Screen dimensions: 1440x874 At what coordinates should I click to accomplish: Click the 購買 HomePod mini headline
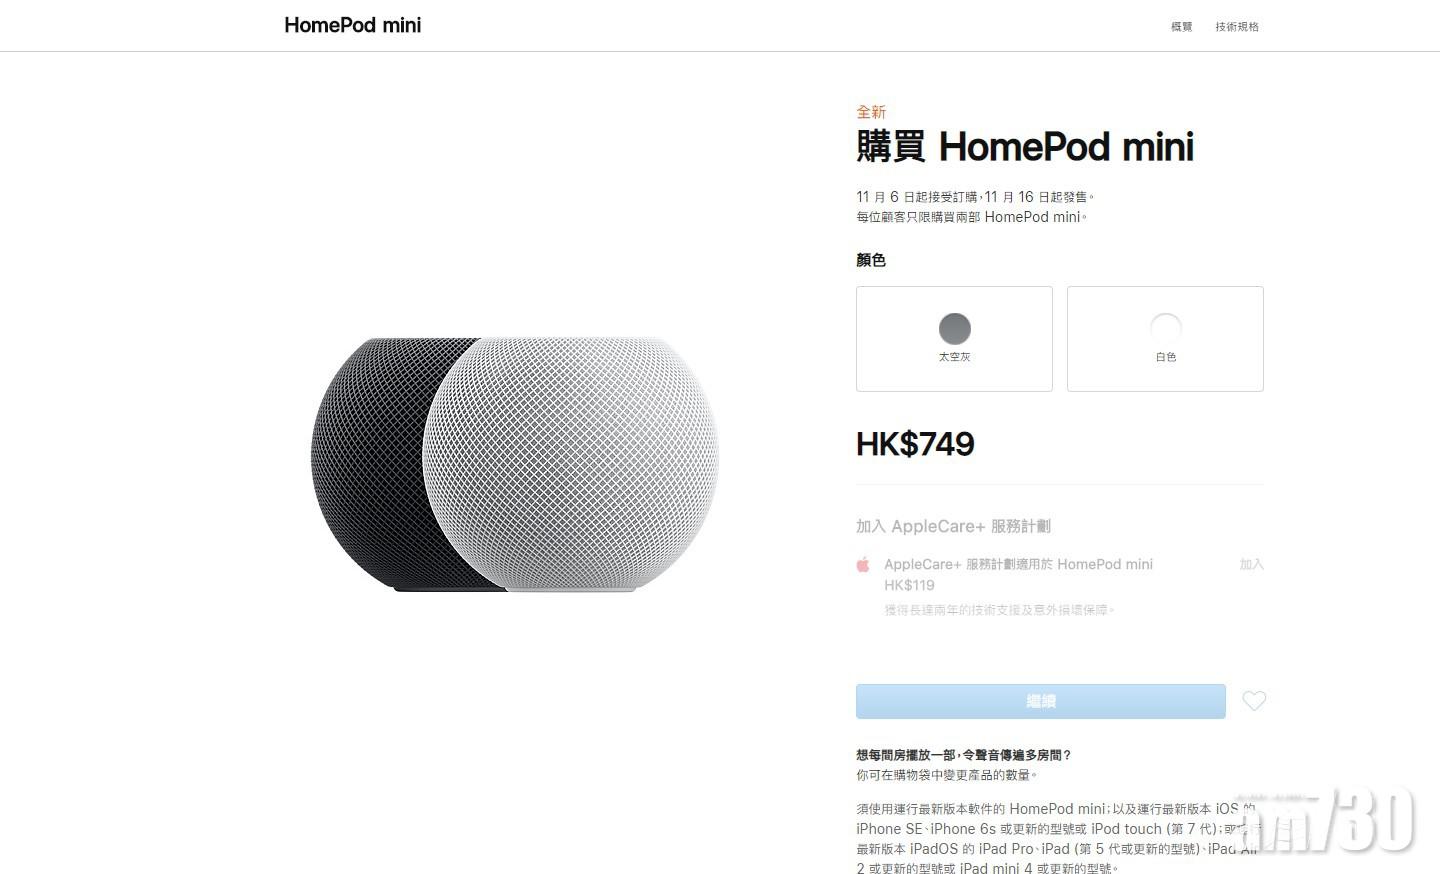pos(1025,147)
